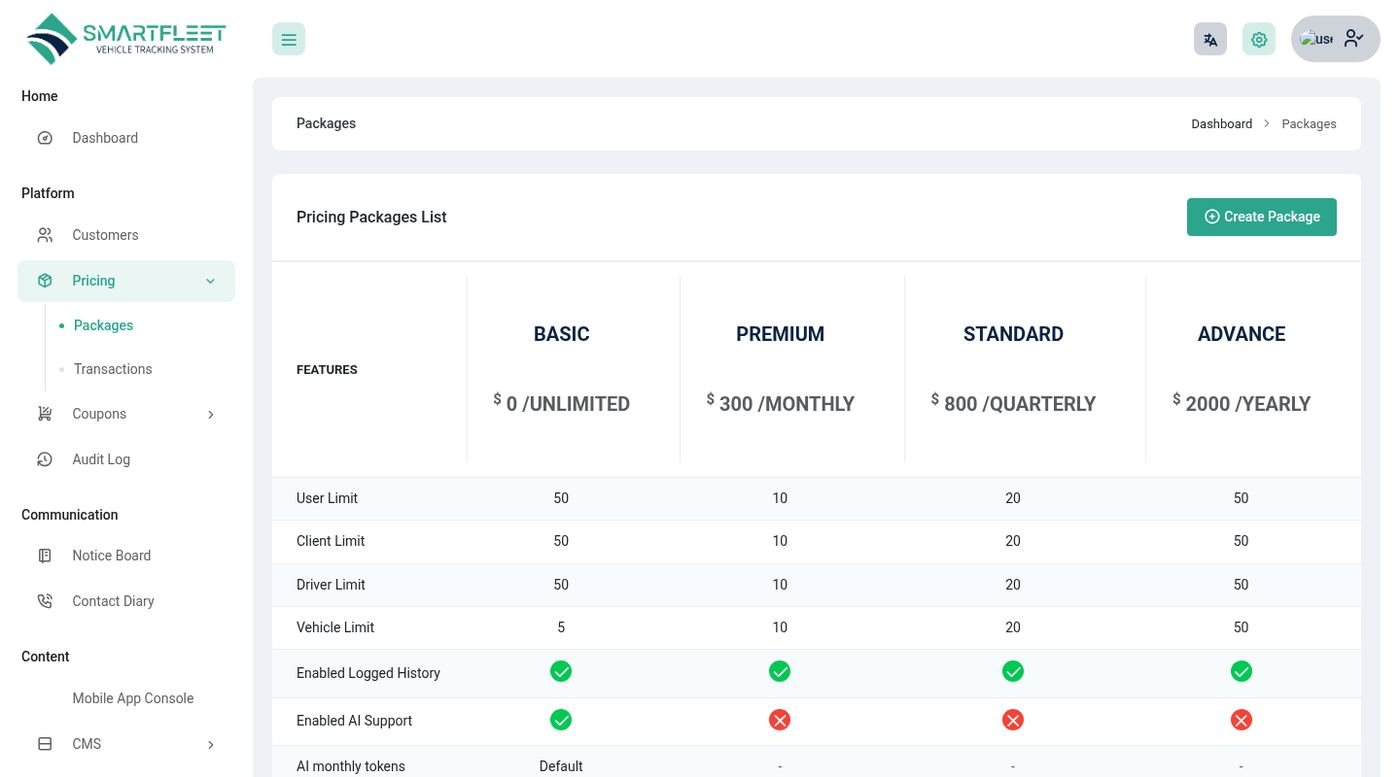
Task: Select the BASIC package header
Action: tap(561, 334)
